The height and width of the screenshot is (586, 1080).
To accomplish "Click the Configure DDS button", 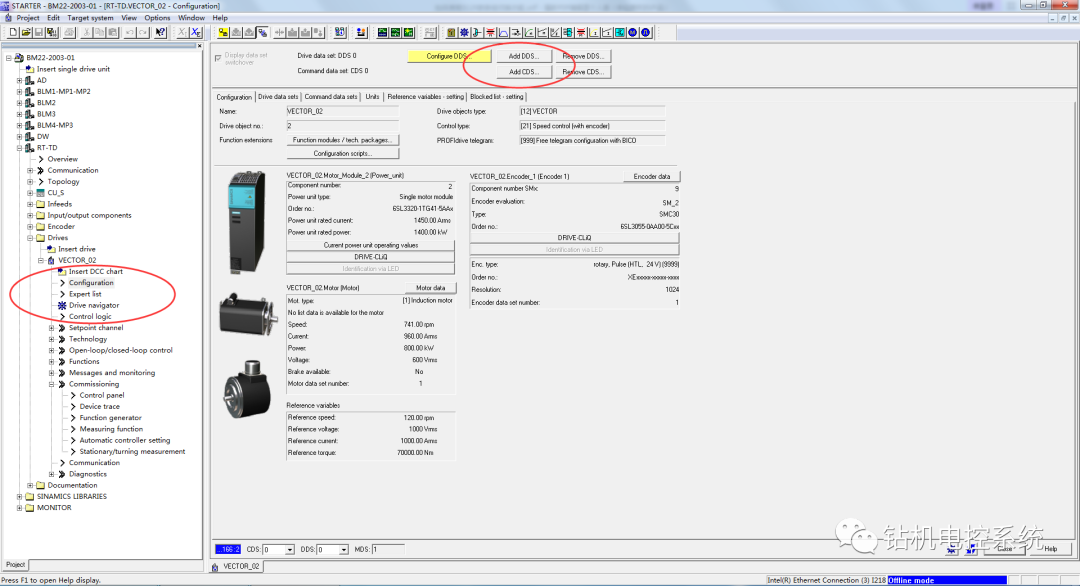I will click(x=448, y=56).
